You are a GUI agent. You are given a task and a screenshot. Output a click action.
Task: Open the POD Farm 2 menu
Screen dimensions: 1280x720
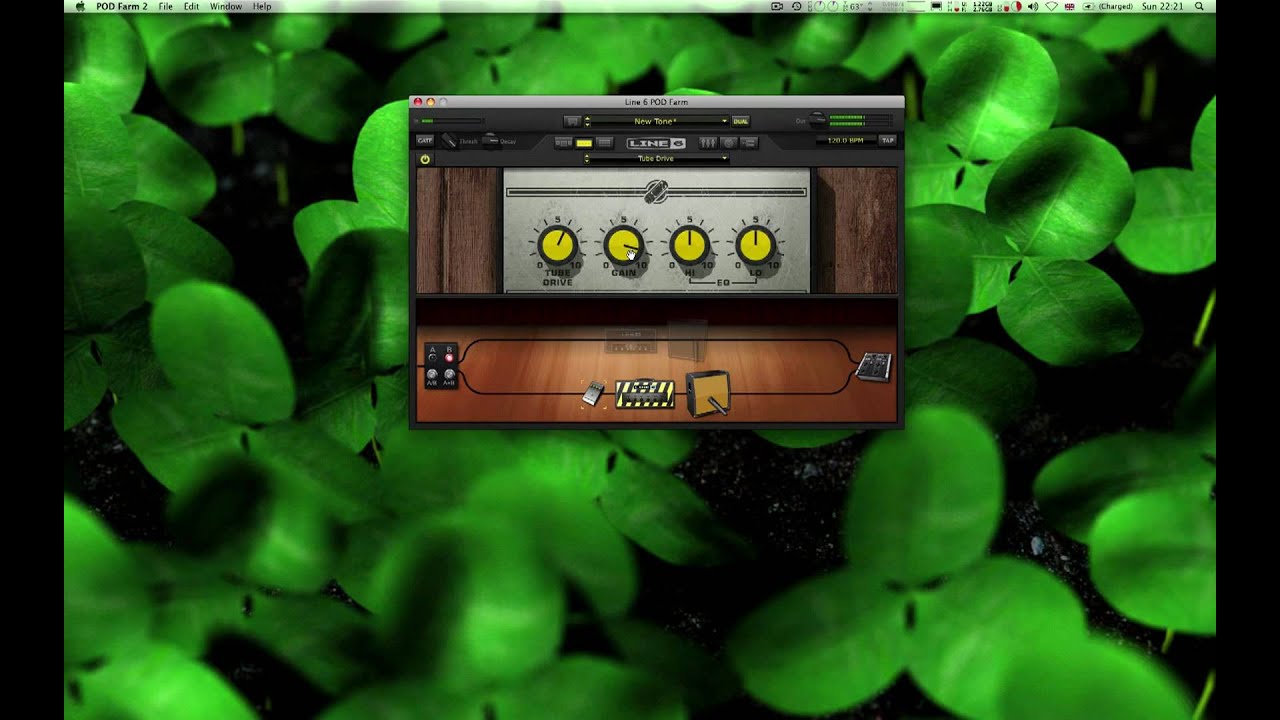(121, 6)
